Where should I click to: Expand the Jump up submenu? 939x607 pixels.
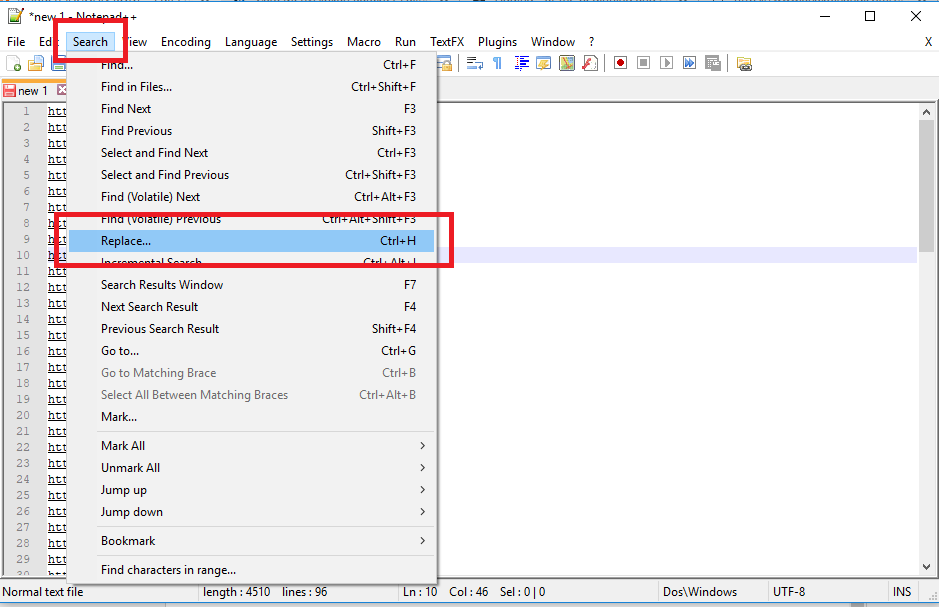[252, 490]
